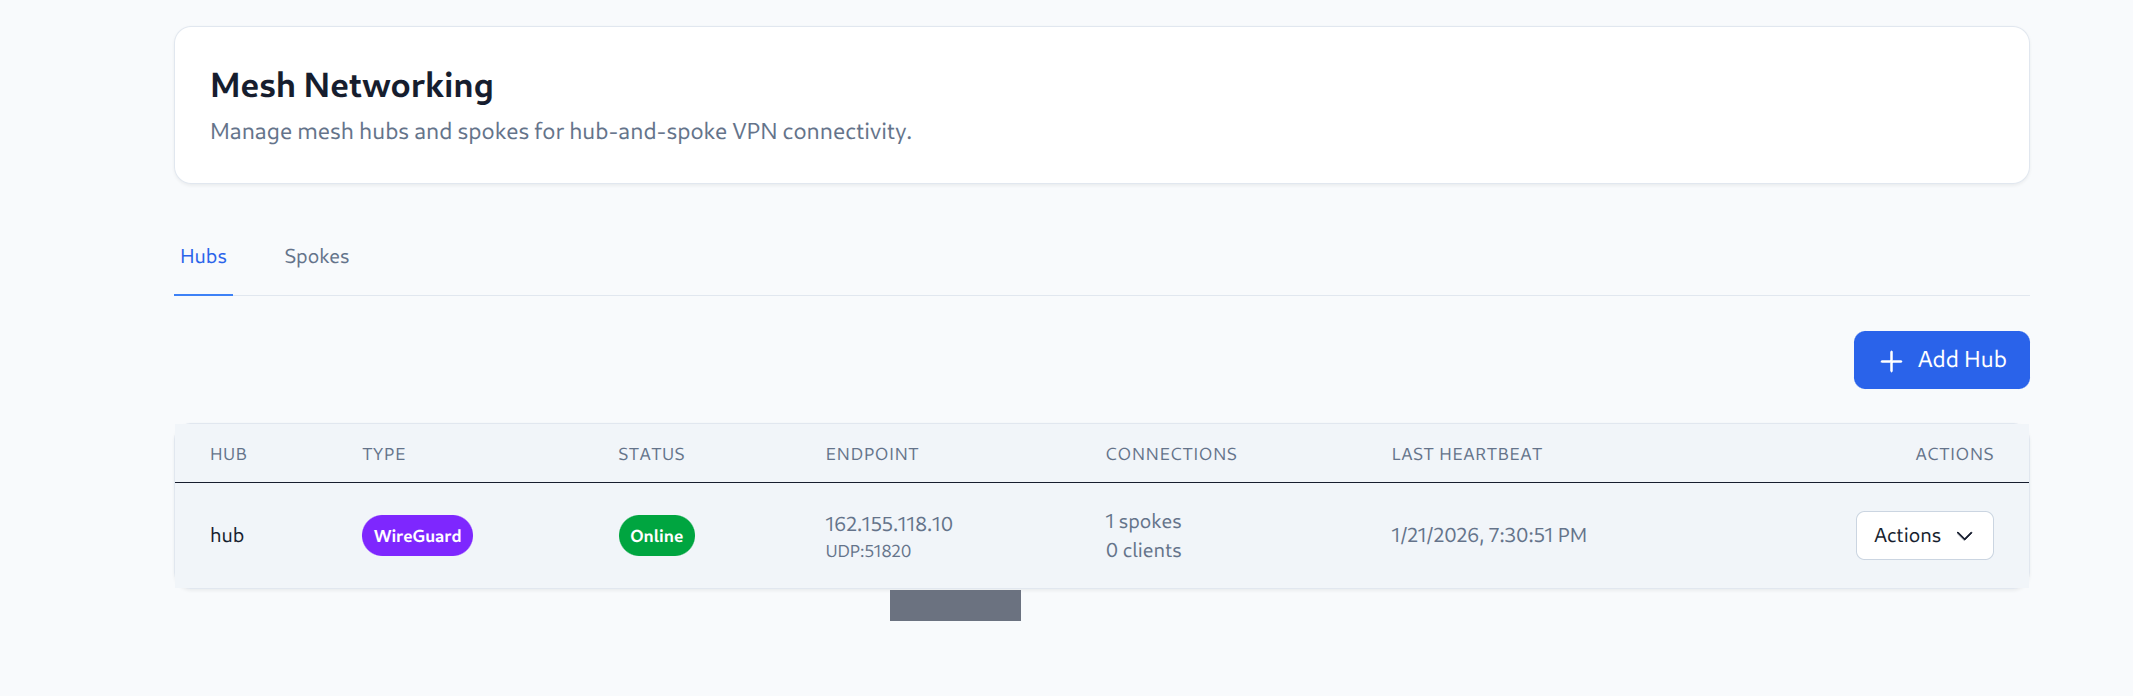
Task: Click the plus symbol next to 'Add Hub' text
Action: (1891, 360)
